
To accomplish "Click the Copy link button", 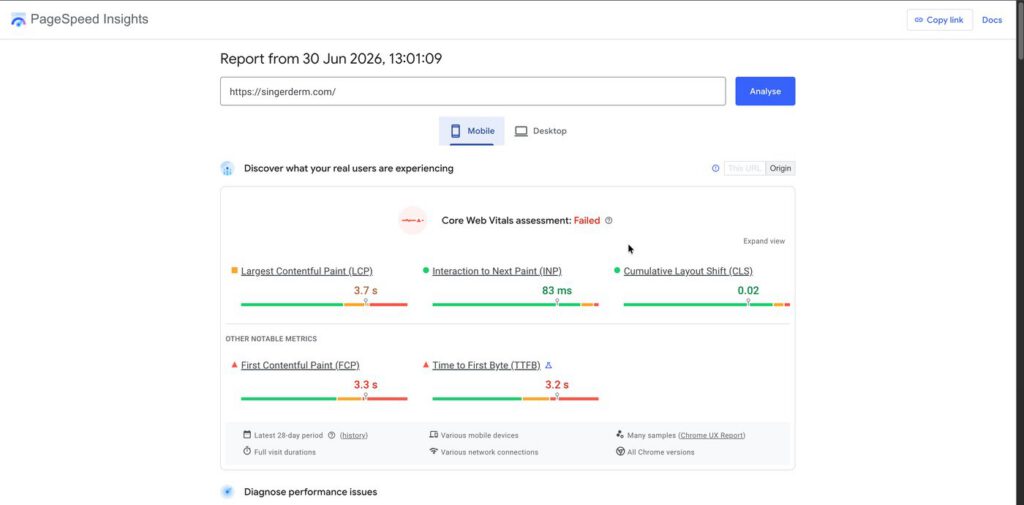I will click(x=939, y=20).
